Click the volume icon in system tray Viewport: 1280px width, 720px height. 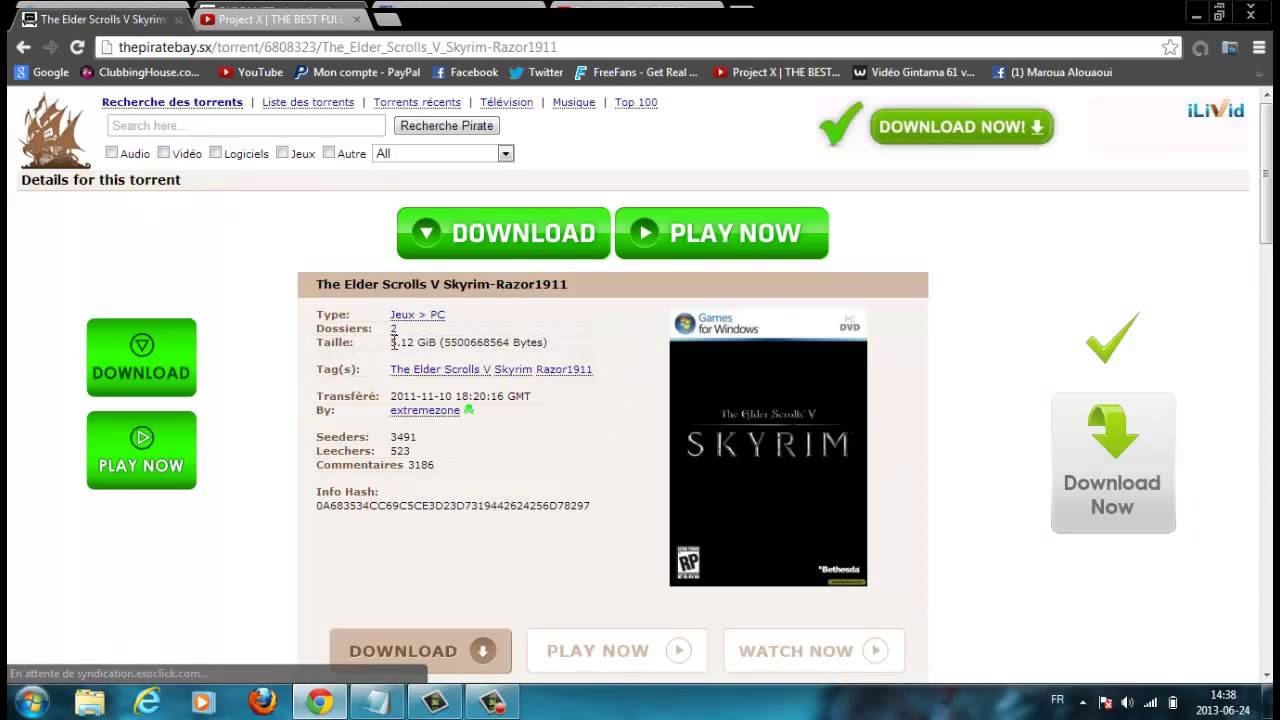pyautogui.click(x=1128, y=702)
